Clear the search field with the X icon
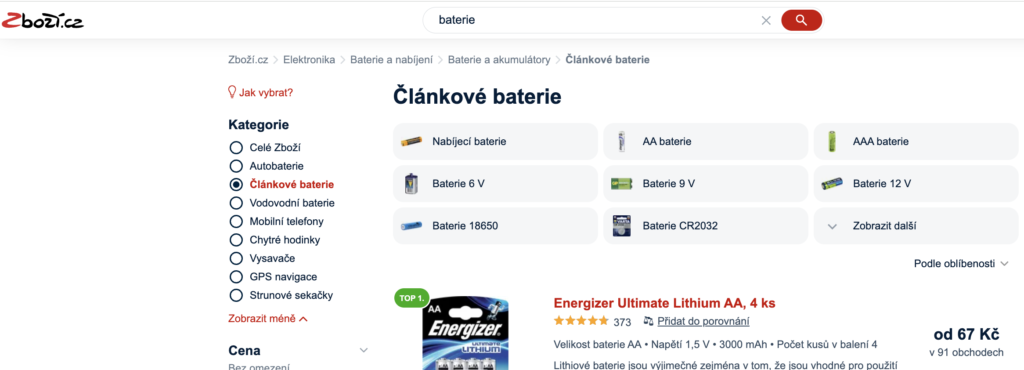The width and height of the screenshot is (1024, 370). (766, 20)
